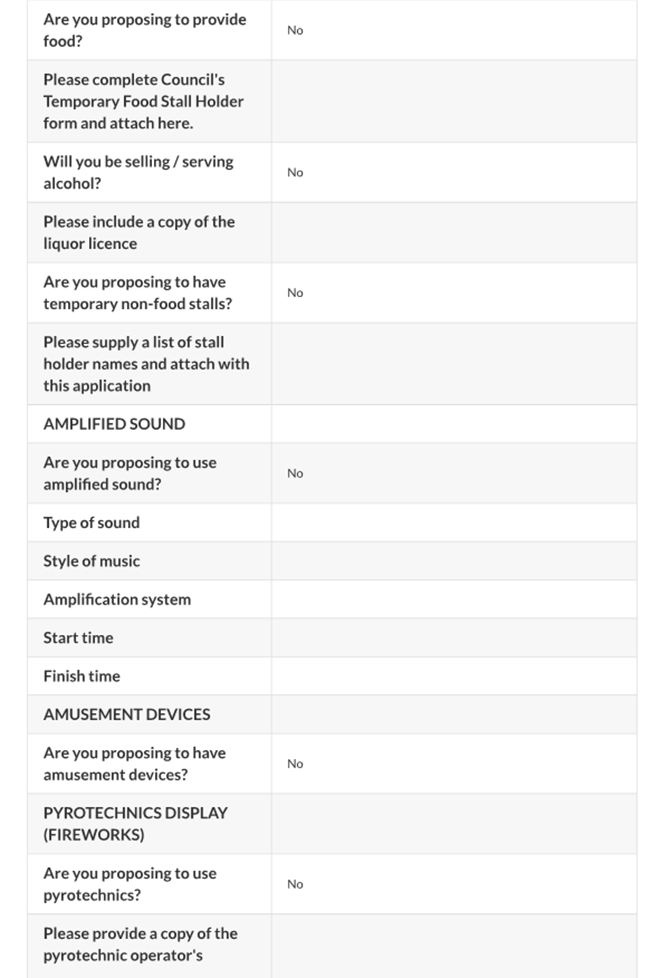Click the temporary non-food stalls question

point(137,292)
